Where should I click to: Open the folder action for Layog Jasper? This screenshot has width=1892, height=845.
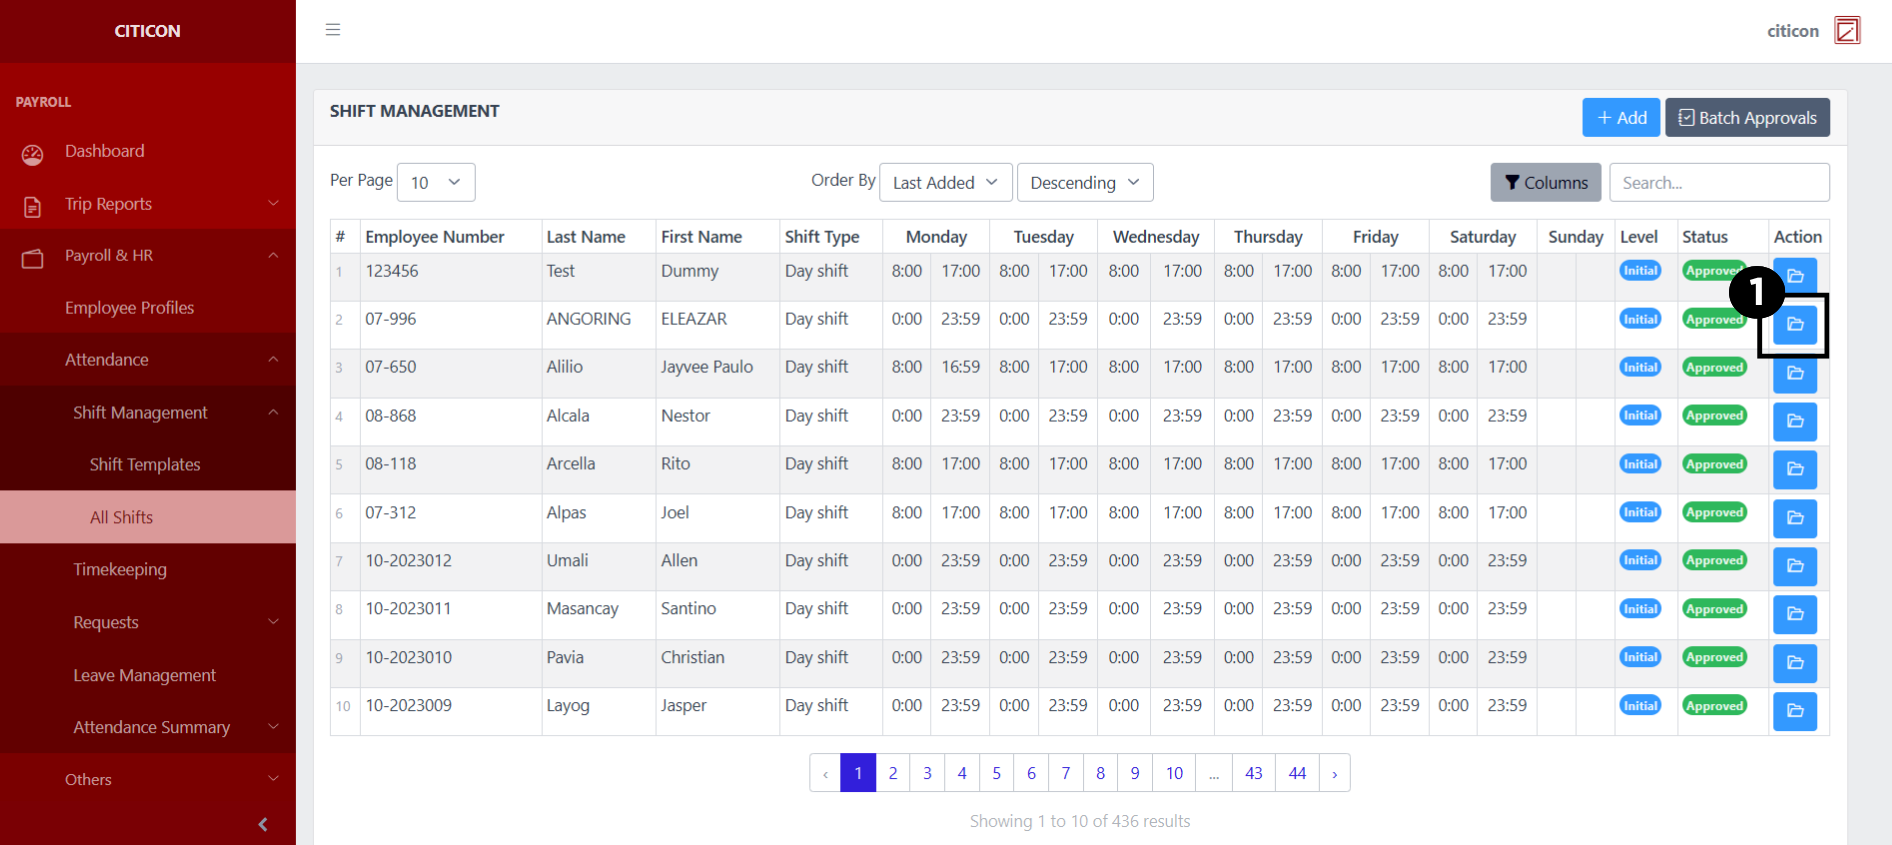[1794, 711]
